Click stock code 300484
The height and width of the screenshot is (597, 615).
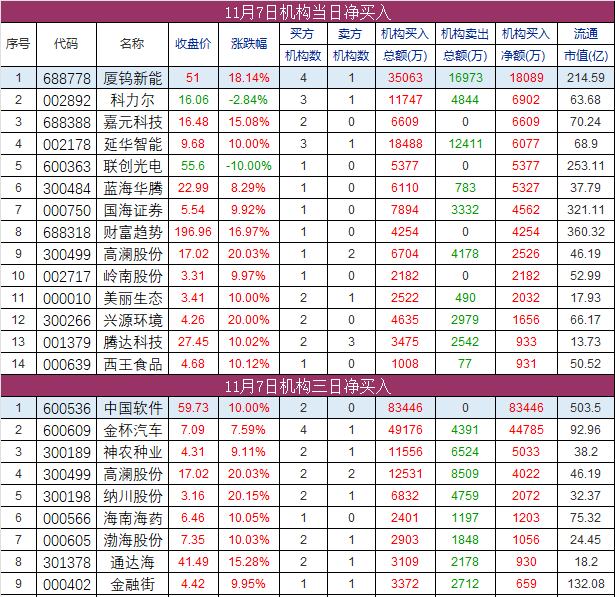click(67, 188)
